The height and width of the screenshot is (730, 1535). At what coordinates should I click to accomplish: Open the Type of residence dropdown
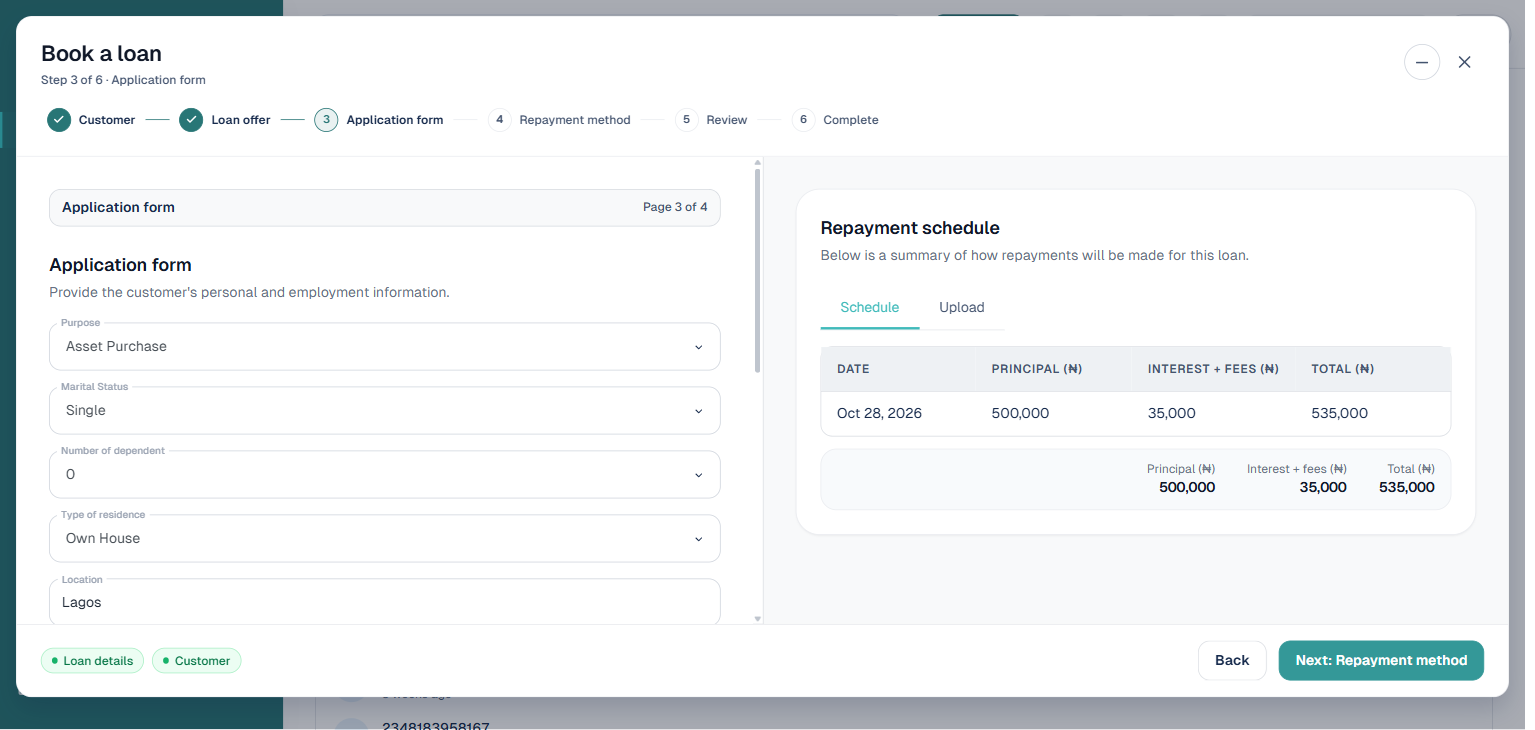(385, 538)
